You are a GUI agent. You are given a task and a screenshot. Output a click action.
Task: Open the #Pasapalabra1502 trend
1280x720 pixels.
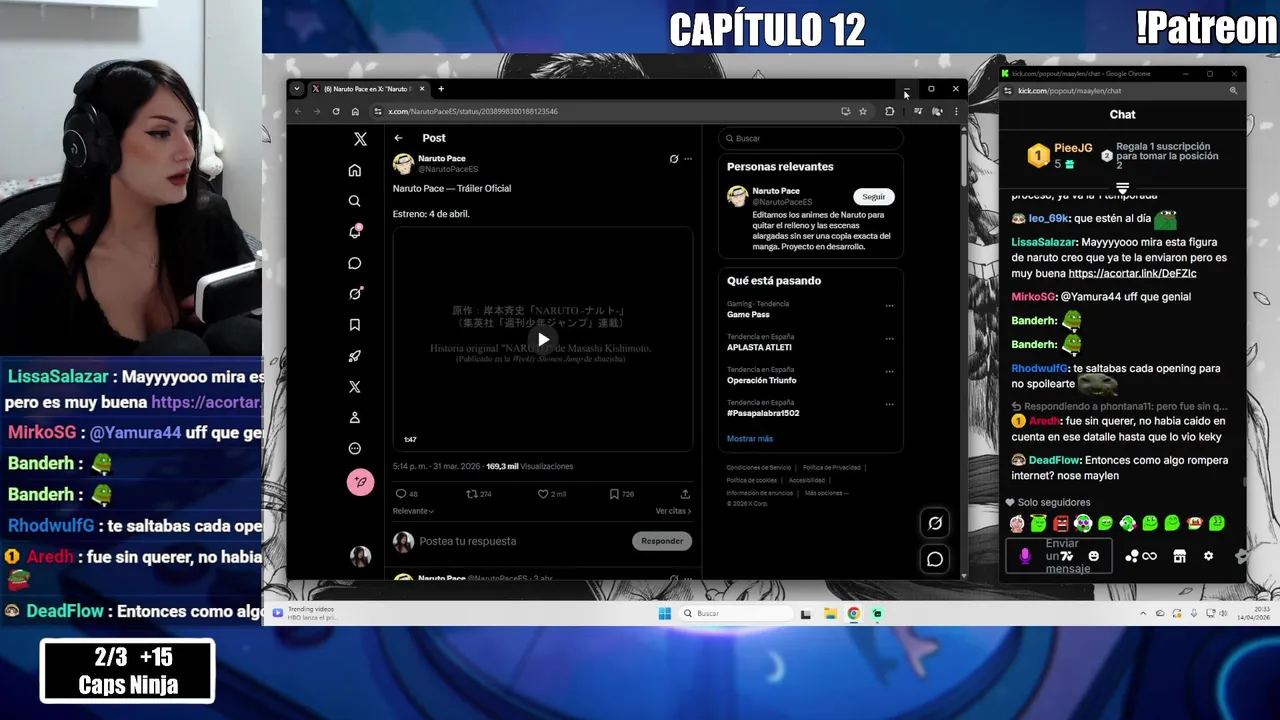click(x=763, y=413)
